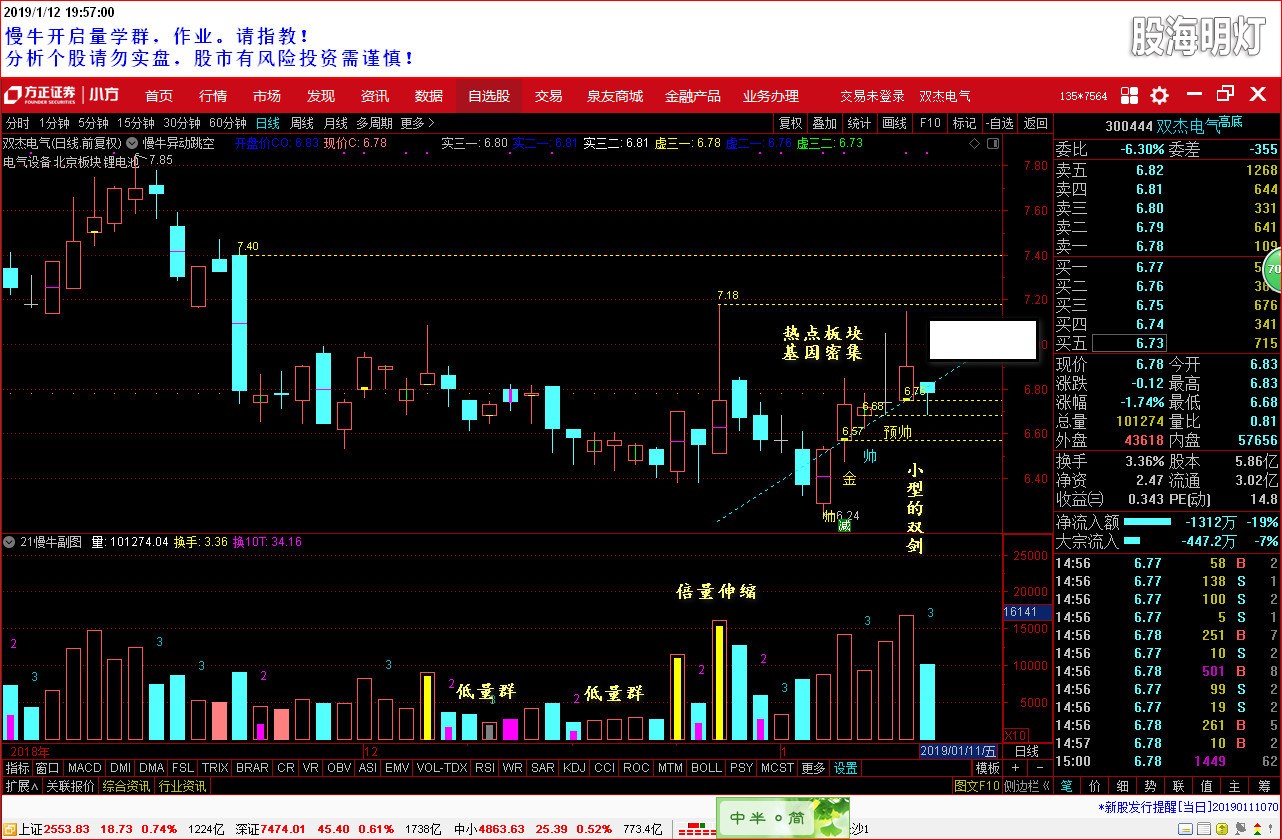Select the 周线 weekly period

tap(302, 123)
